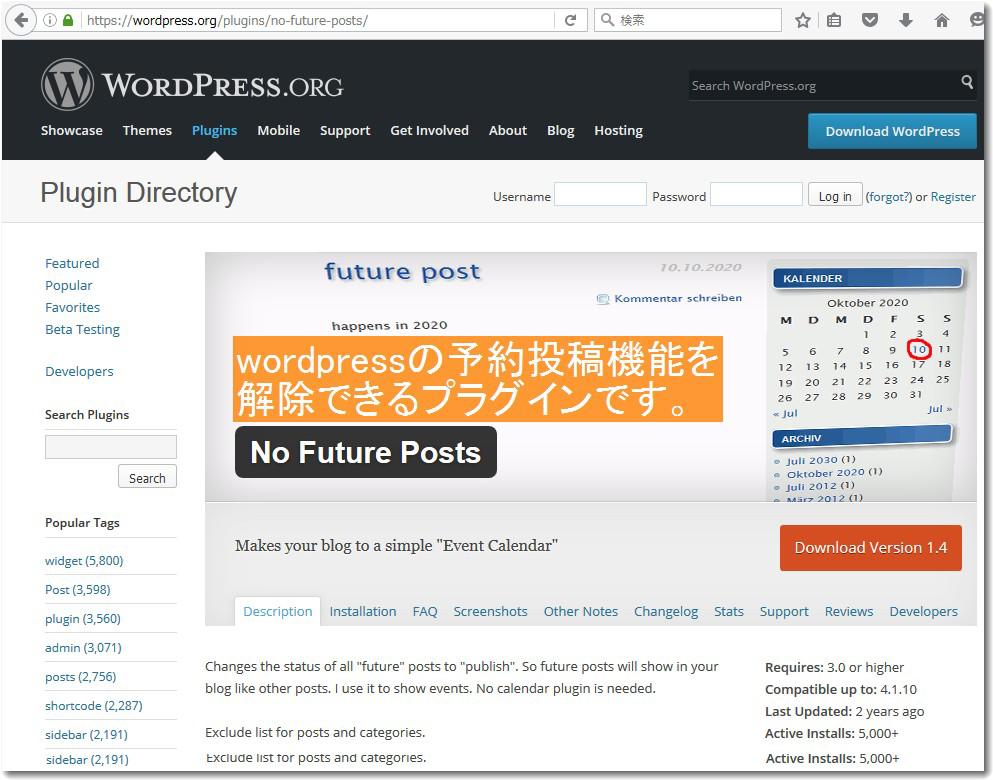Click the Plugin Directory heading

pos(139,193)
